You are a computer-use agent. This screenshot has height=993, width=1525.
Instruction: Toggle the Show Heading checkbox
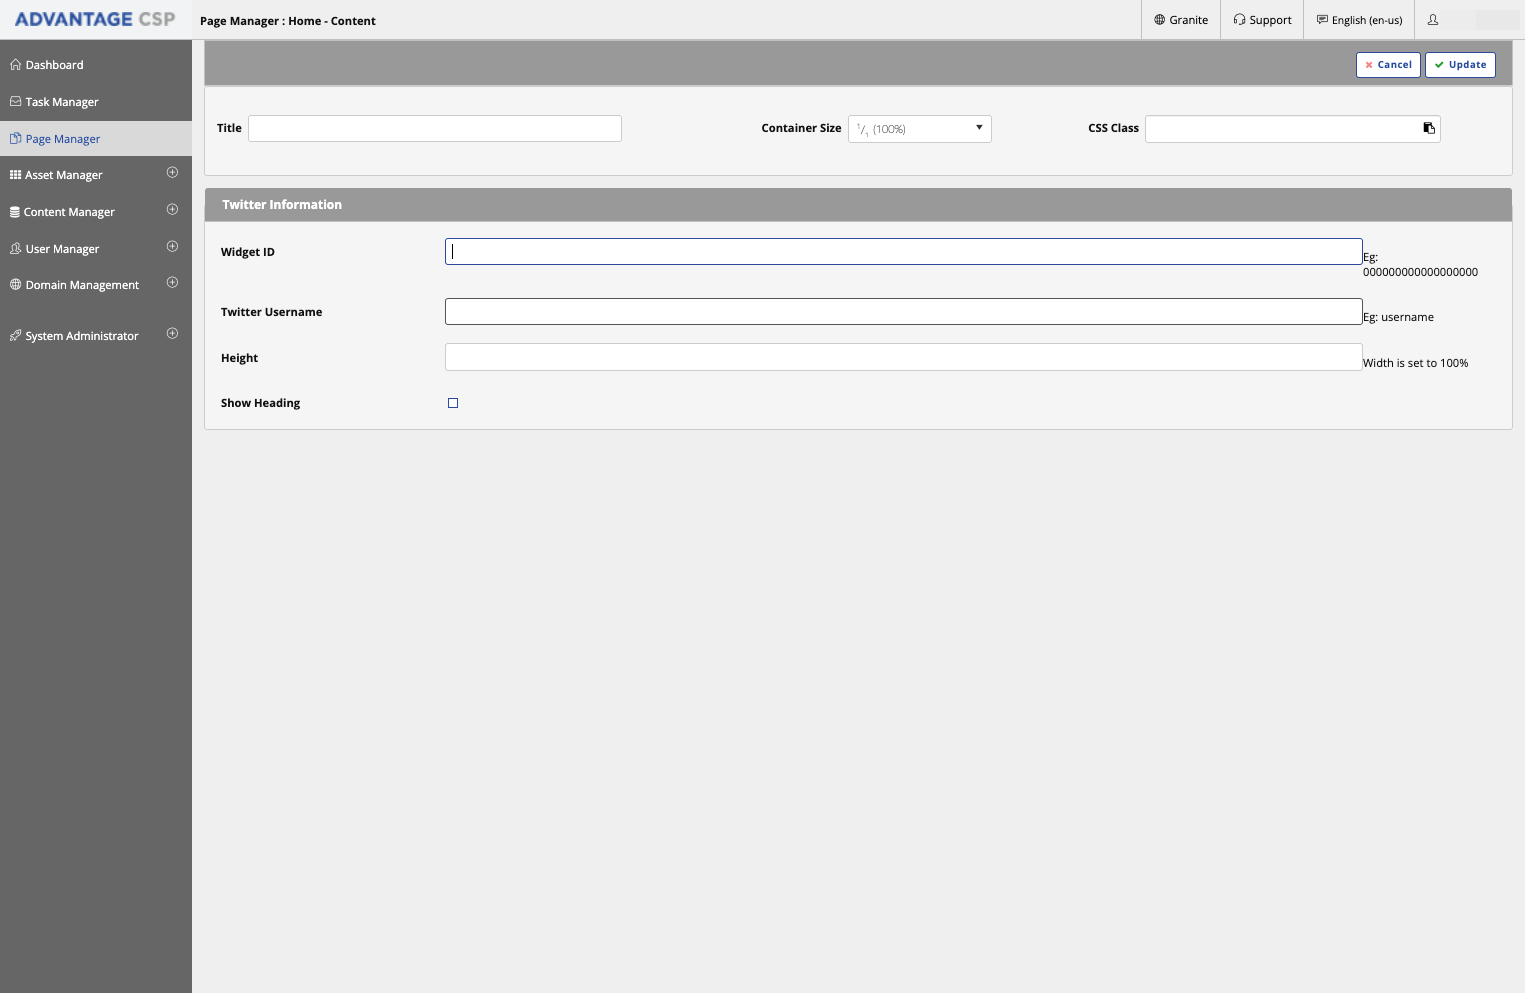coord(453,403)
